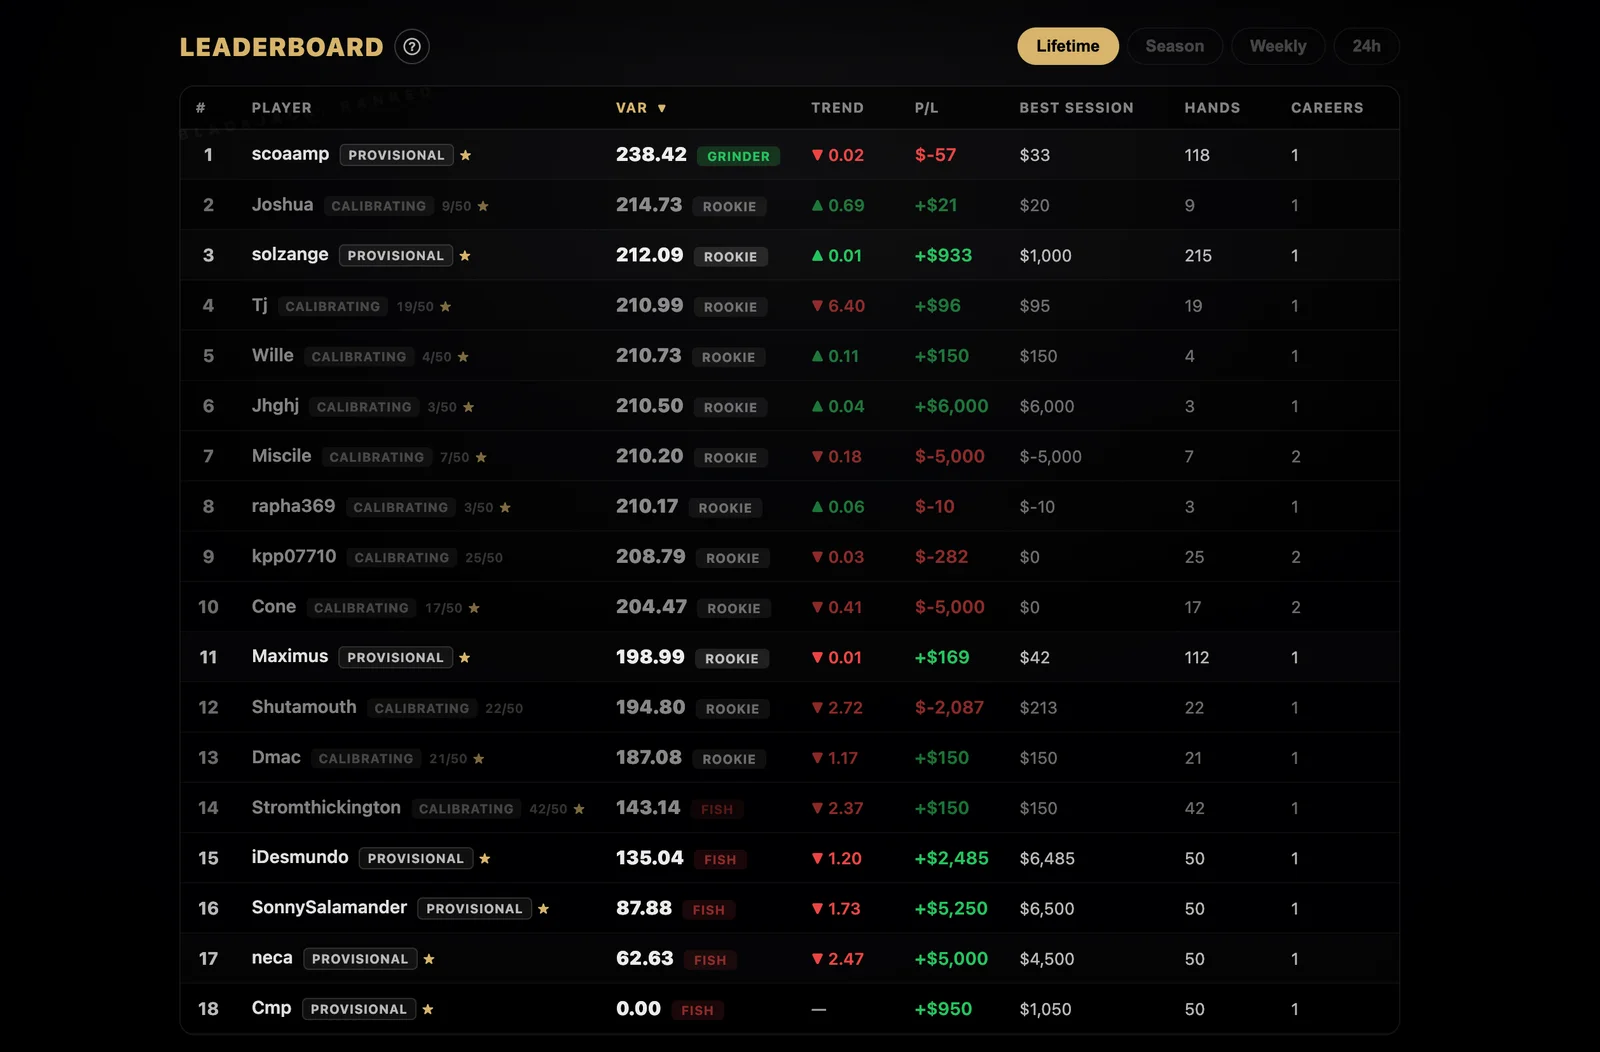
Task: Switch to the Weekly tab
Action: coord(1278,46)
